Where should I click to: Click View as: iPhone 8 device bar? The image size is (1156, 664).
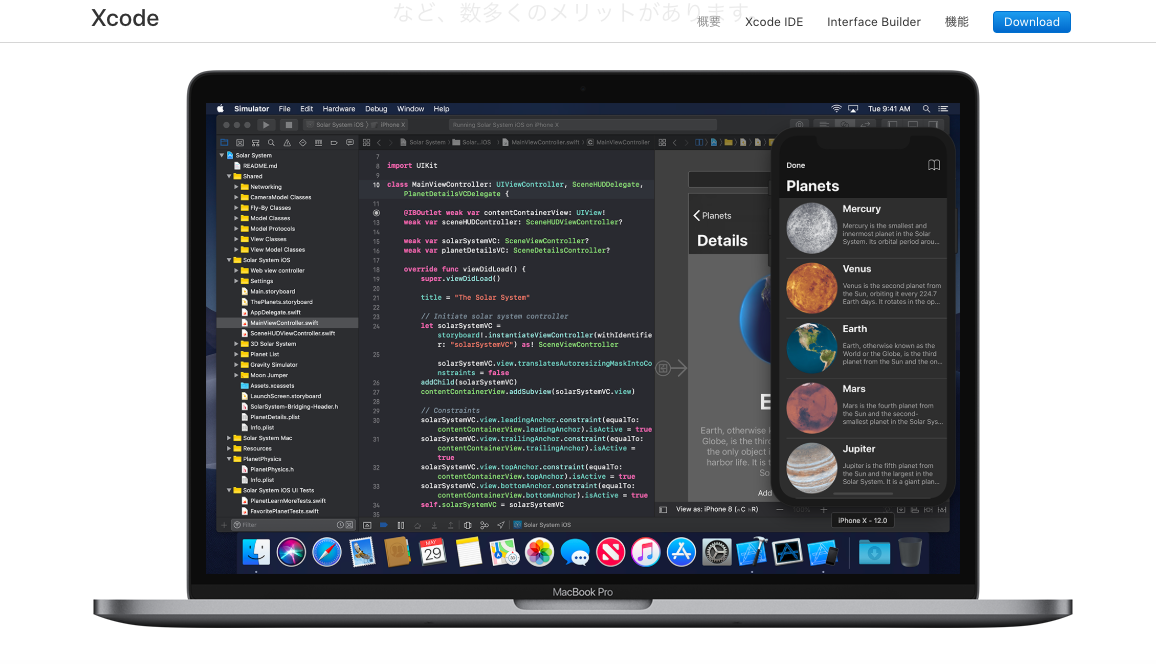click(x=717, y=509)
